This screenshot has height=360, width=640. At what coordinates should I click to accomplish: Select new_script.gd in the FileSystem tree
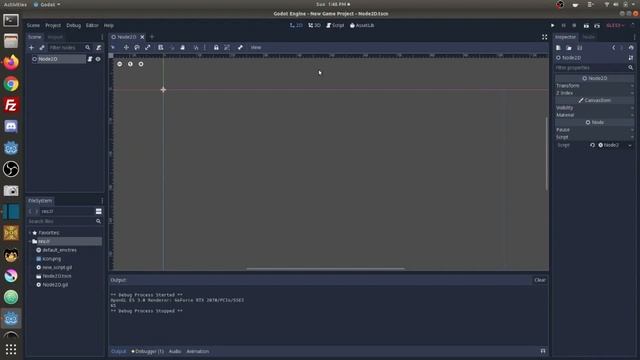tap(57, 267)
